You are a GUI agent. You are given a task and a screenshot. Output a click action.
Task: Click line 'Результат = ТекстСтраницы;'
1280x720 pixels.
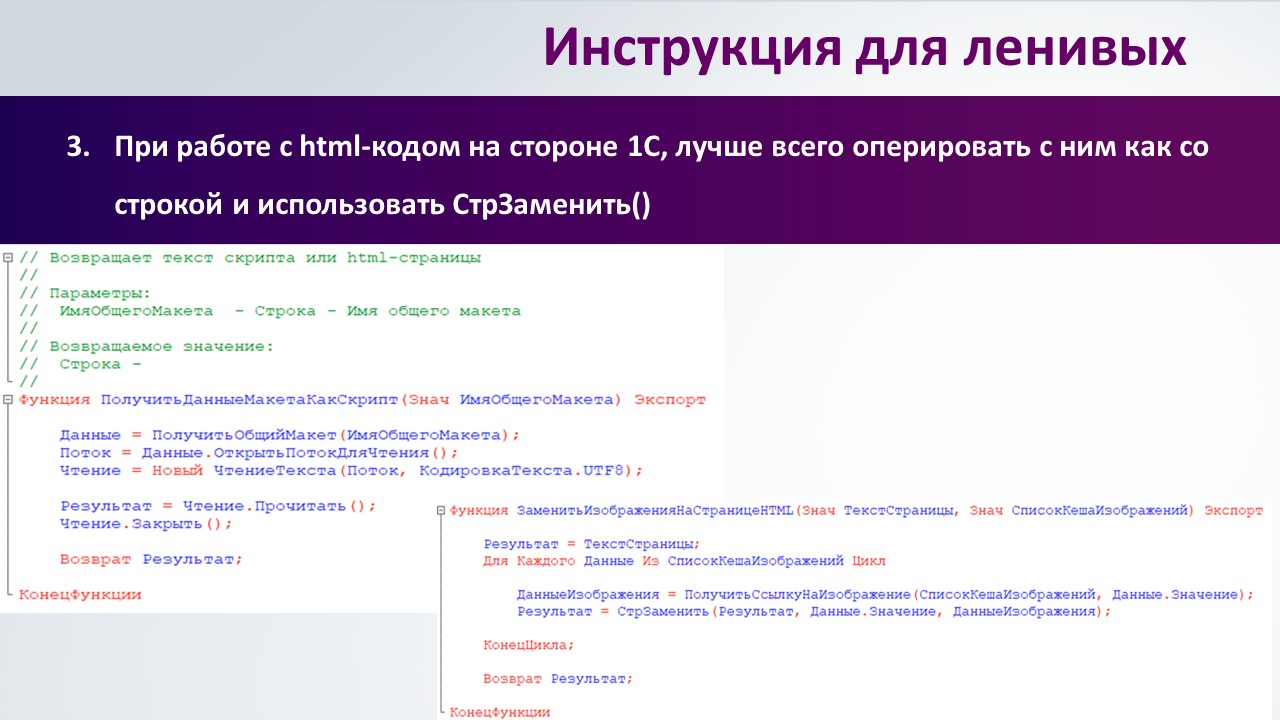pyautogui.click(x=592, y=545)
